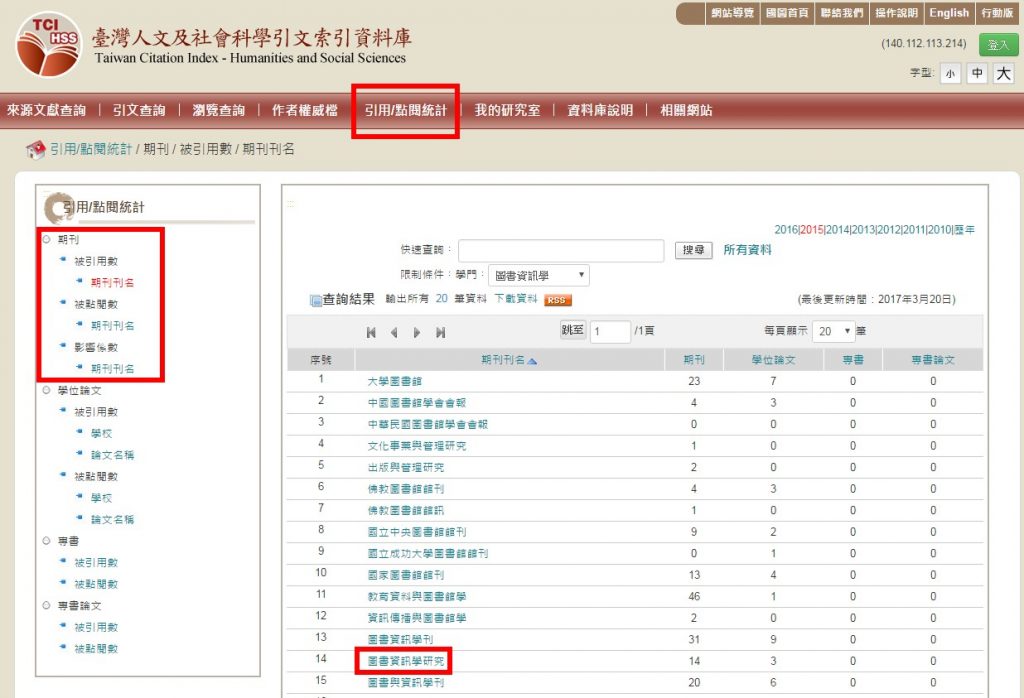Screen dimensions: 1024x698
Task: Click the 跳至 jump-to-page button
Action: [x=573, y=330]
